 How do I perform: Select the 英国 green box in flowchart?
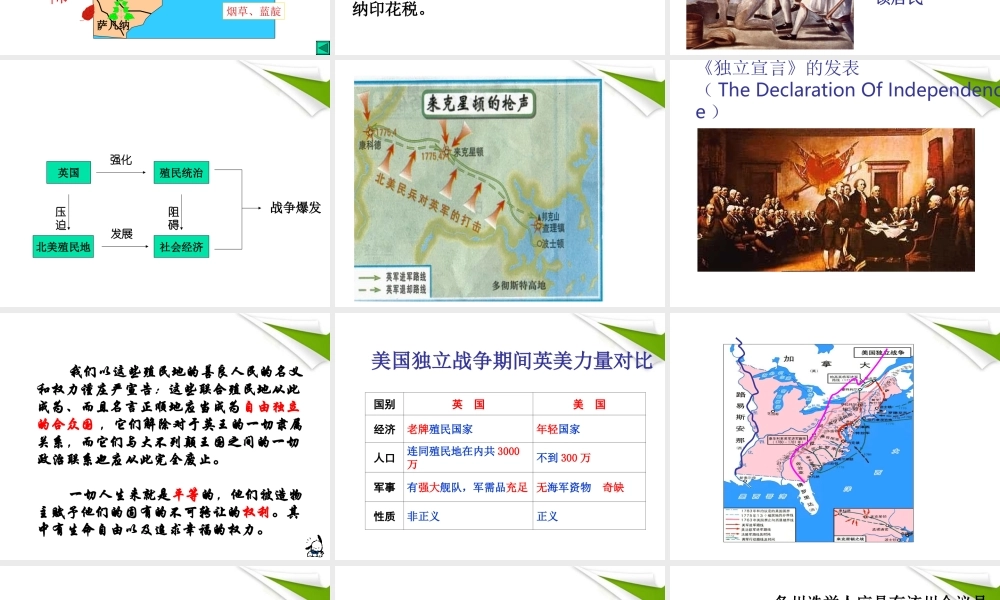point(68,173)
